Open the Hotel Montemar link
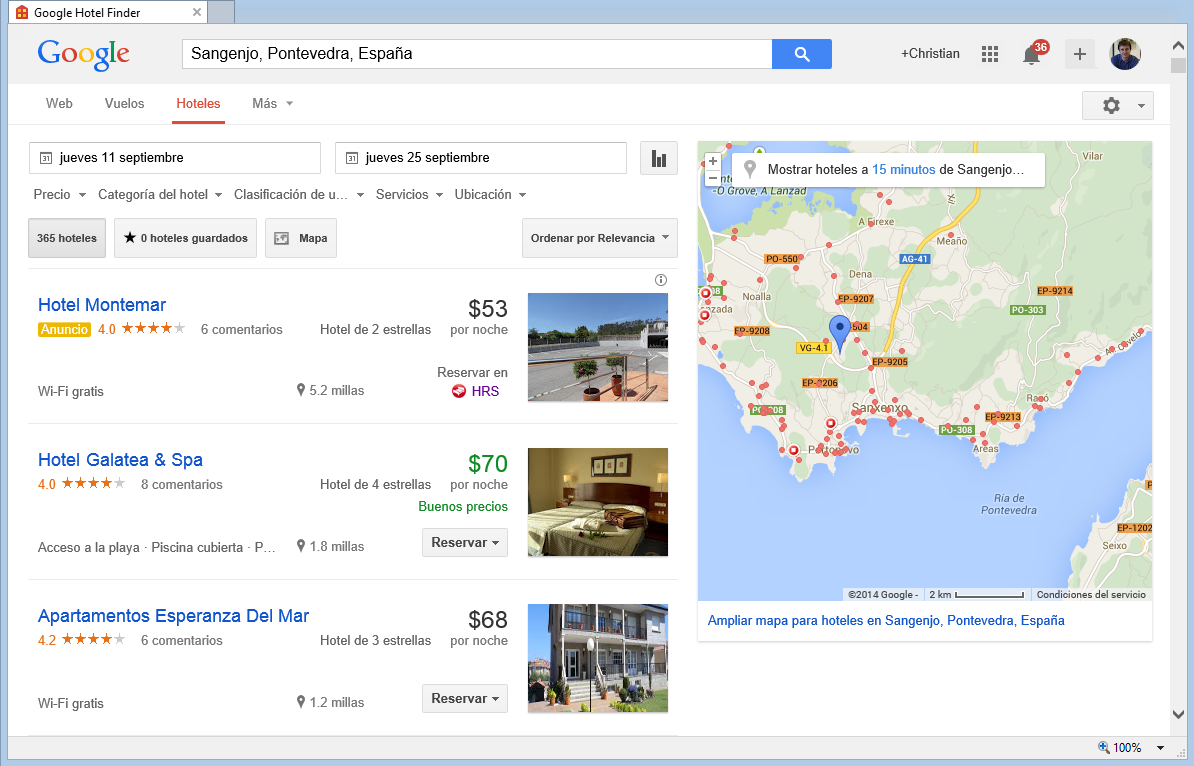Viewport: 1194px width, 766px height. click(x=102, y=305)
